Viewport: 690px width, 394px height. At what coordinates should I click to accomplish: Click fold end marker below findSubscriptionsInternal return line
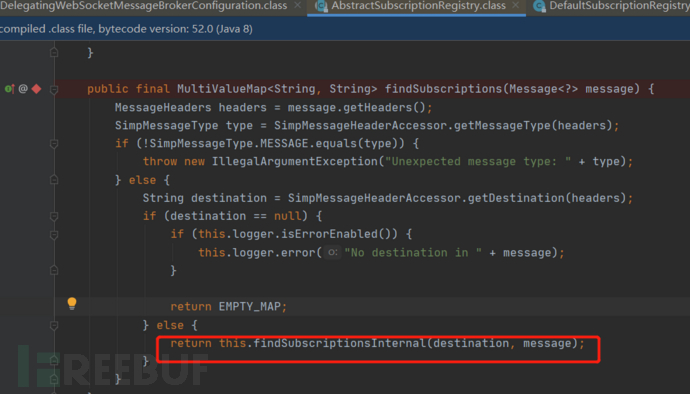(x=54, y=361)
